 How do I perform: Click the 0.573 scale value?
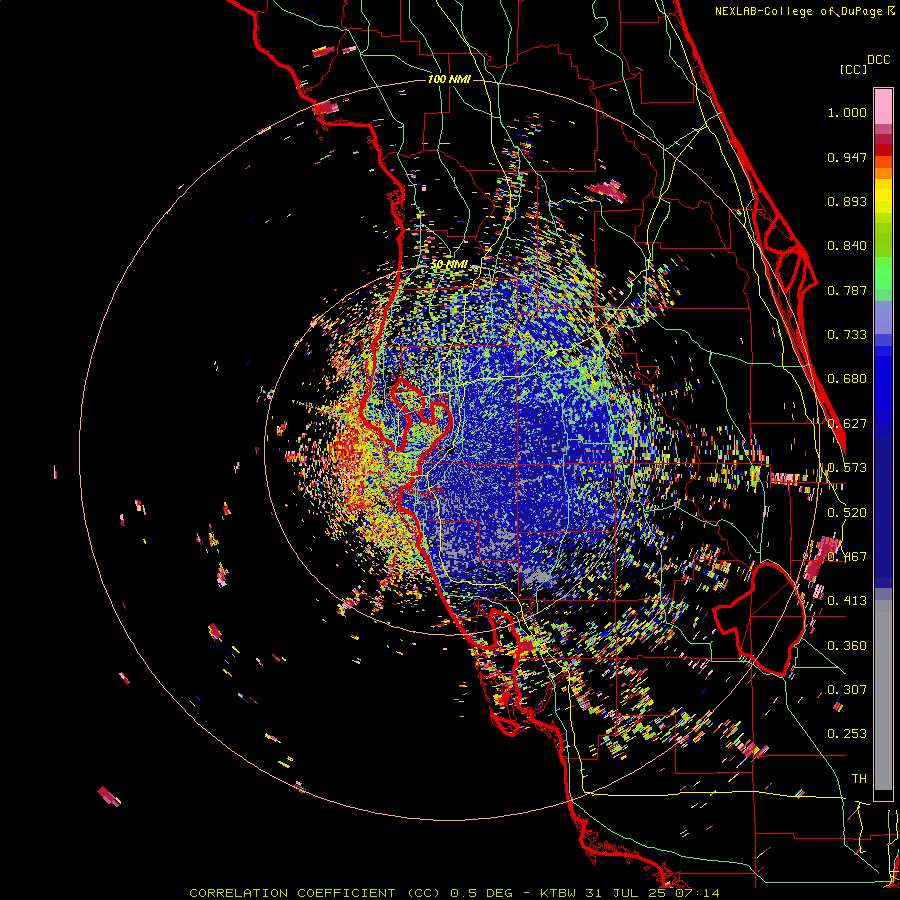(x=847, y=468)
